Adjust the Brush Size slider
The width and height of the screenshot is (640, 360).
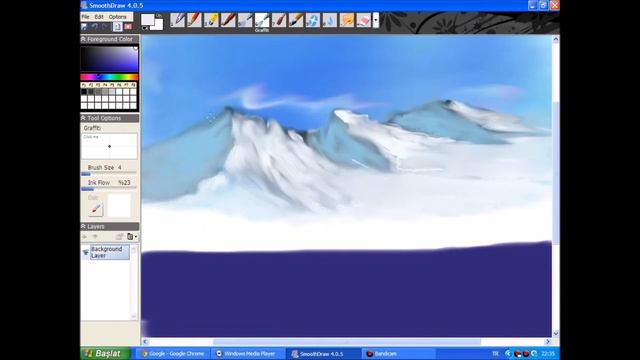coord(109,174)
